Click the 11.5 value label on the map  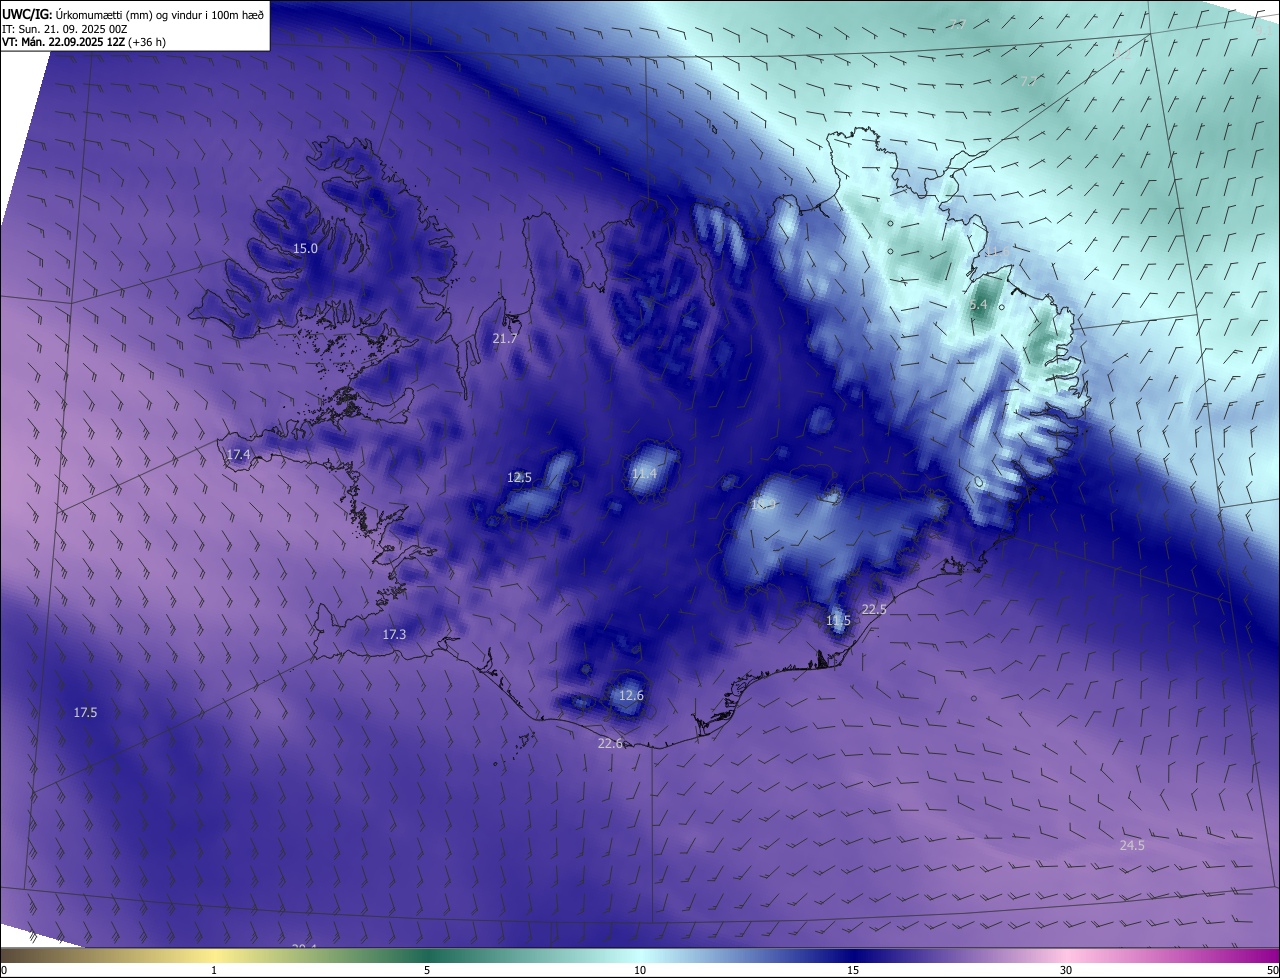point(838,621)
